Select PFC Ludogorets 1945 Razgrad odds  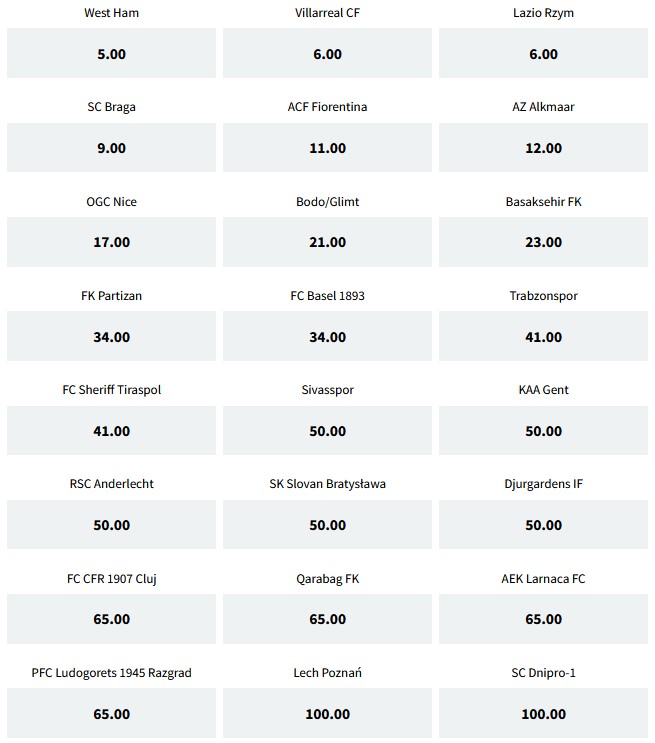tap(111, 714)
